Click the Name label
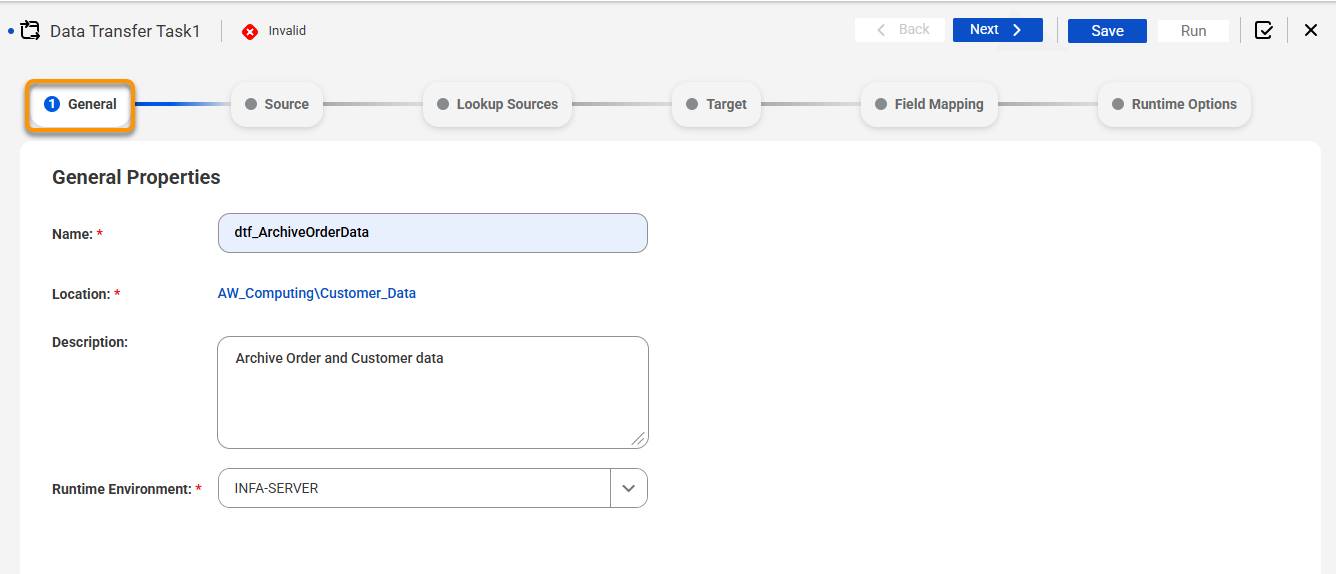The width and height of the screenshot is (1336, 574). click(72, 234)
